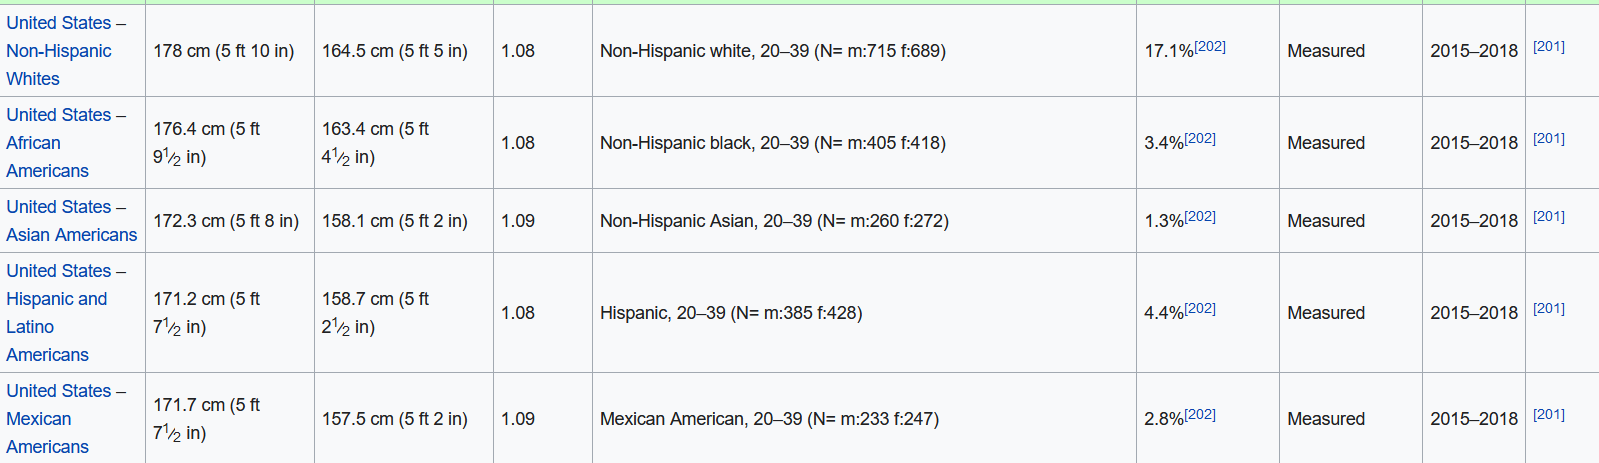Follow citation [202] next to 4.4%
Image resolution: width=1599 pixels, height=463 pixels.
1200,308
